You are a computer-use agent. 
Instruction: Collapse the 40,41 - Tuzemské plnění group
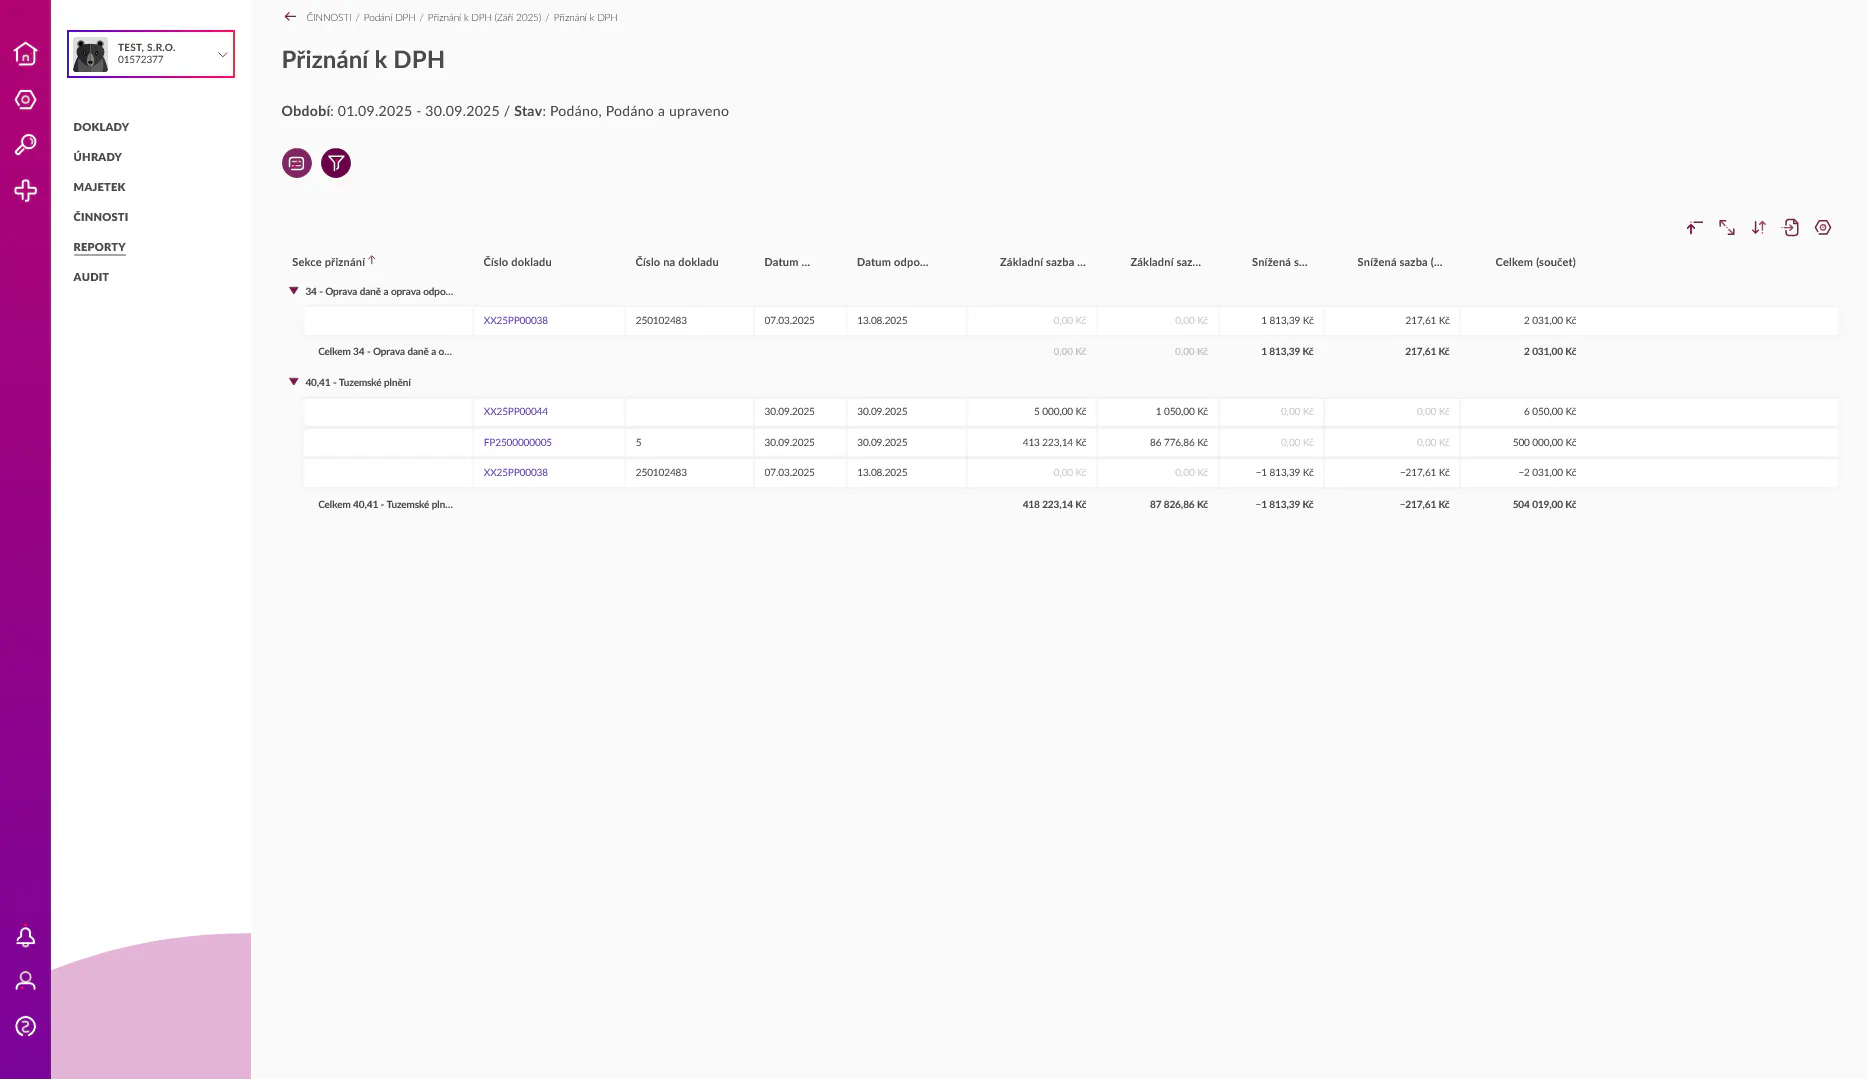pyautogui.click(x=294, y=382)
